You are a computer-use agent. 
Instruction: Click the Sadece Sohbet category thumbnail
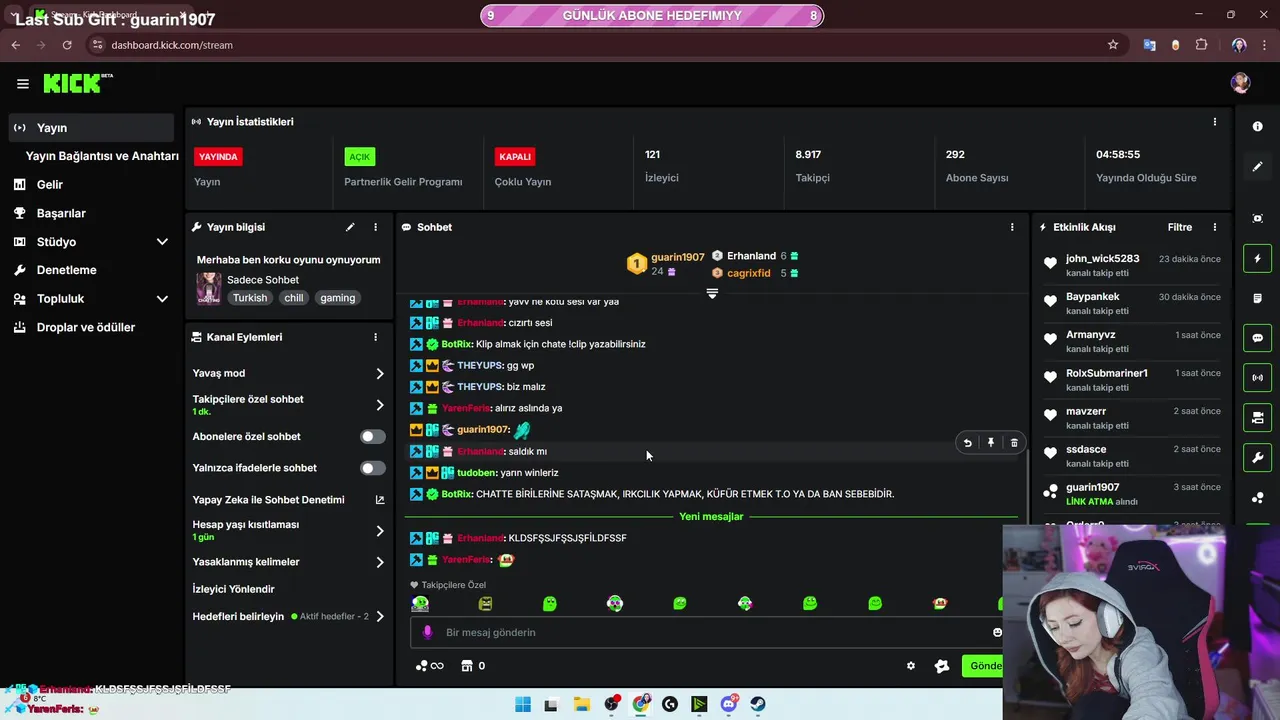click(209, 288)
